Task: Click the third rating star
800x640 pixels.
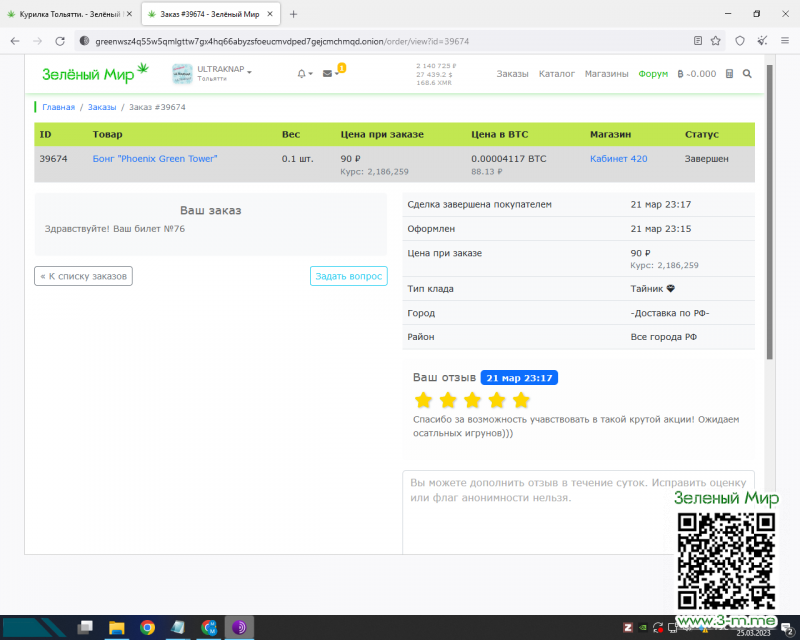Action: (x=472, y=400)
